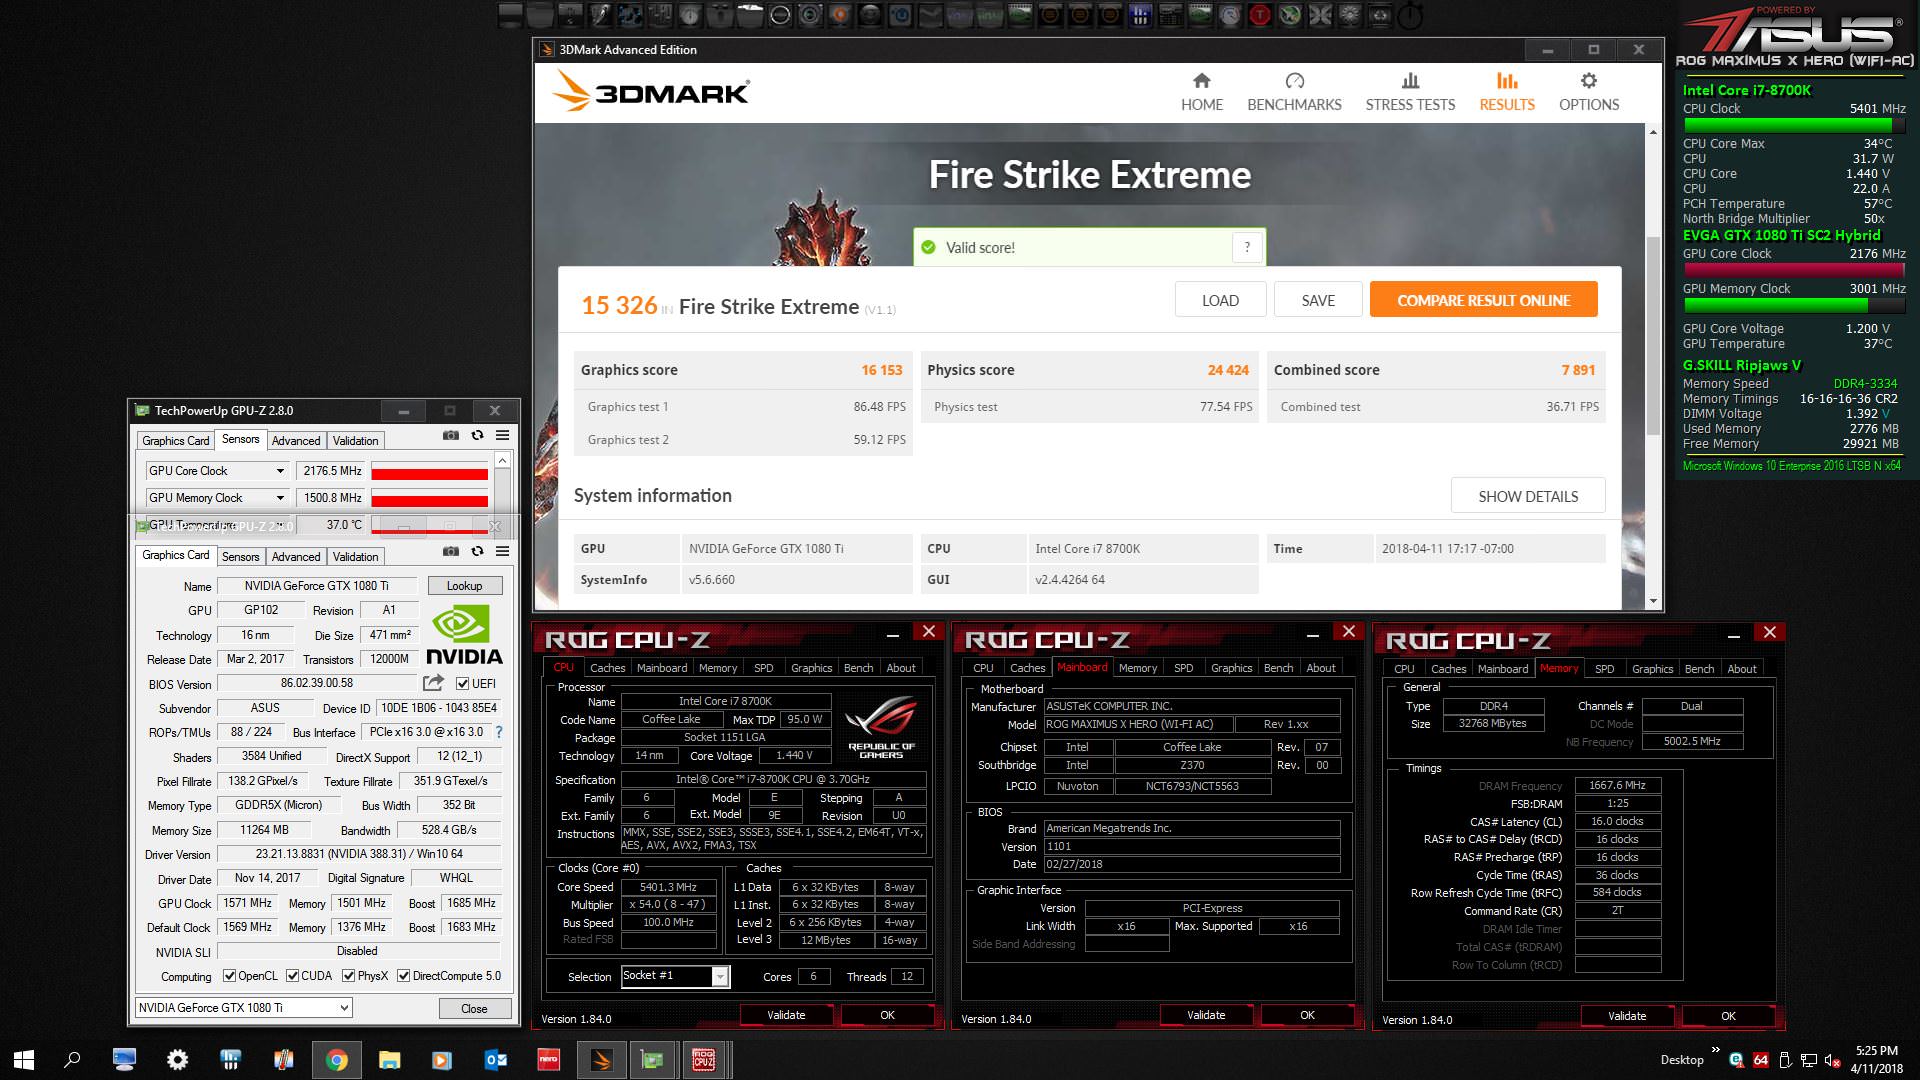Click Validate in first ROG CPU-Z window

point(786,1015)
